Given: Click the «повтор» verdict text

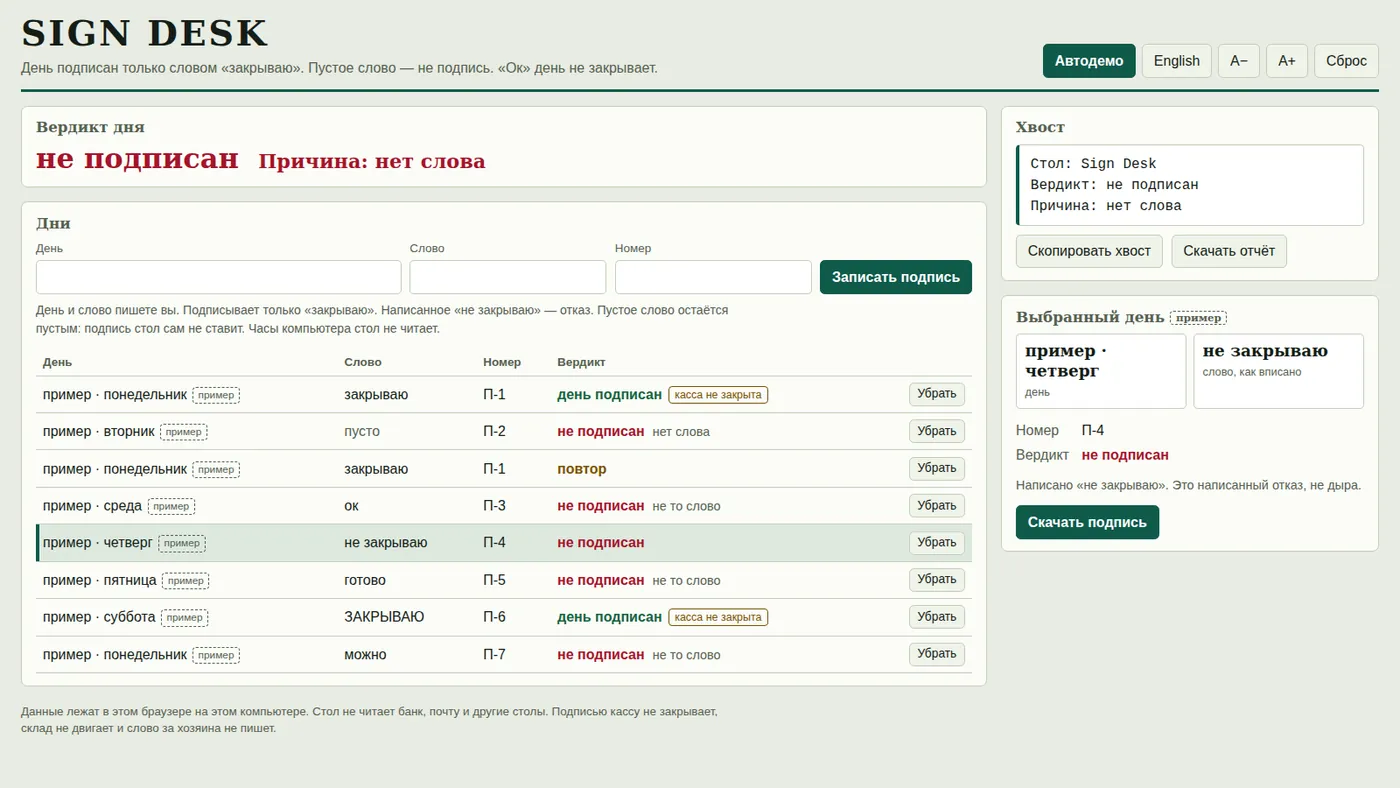Looking at the screenshot, I should (x=582, y=469).
